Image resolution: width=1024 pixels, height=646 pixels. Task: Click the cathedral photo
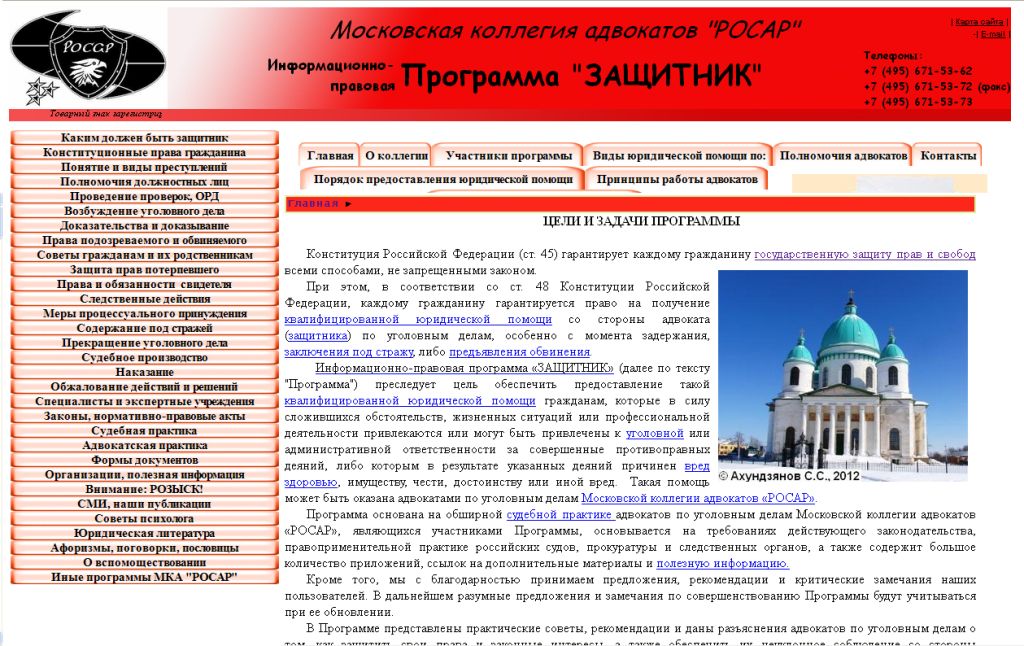point(842,376)
